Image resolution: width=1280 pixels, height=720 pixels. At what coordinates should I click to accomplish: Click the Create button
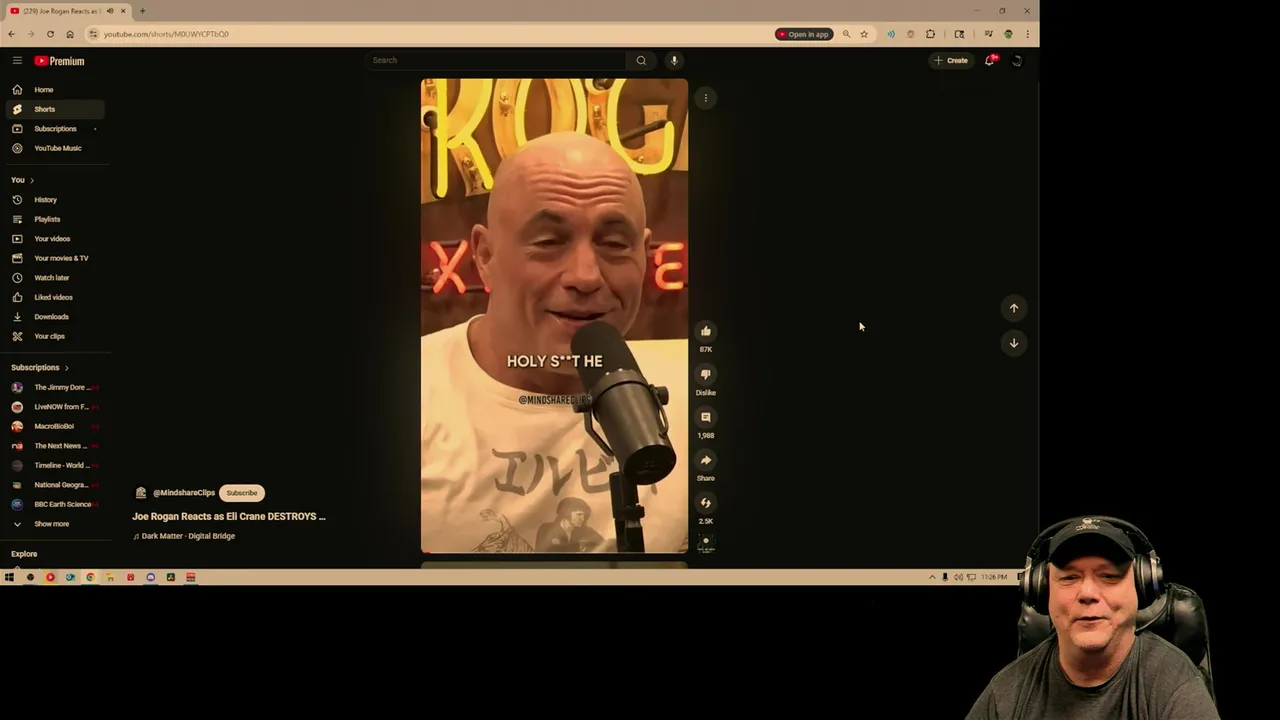tap(951, 61)
